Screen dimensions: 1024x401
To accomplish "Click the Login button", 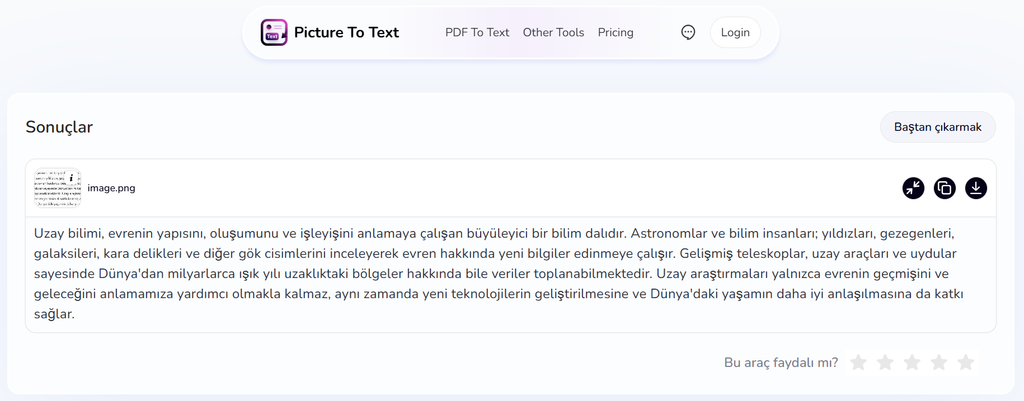I will coord(735,33).
